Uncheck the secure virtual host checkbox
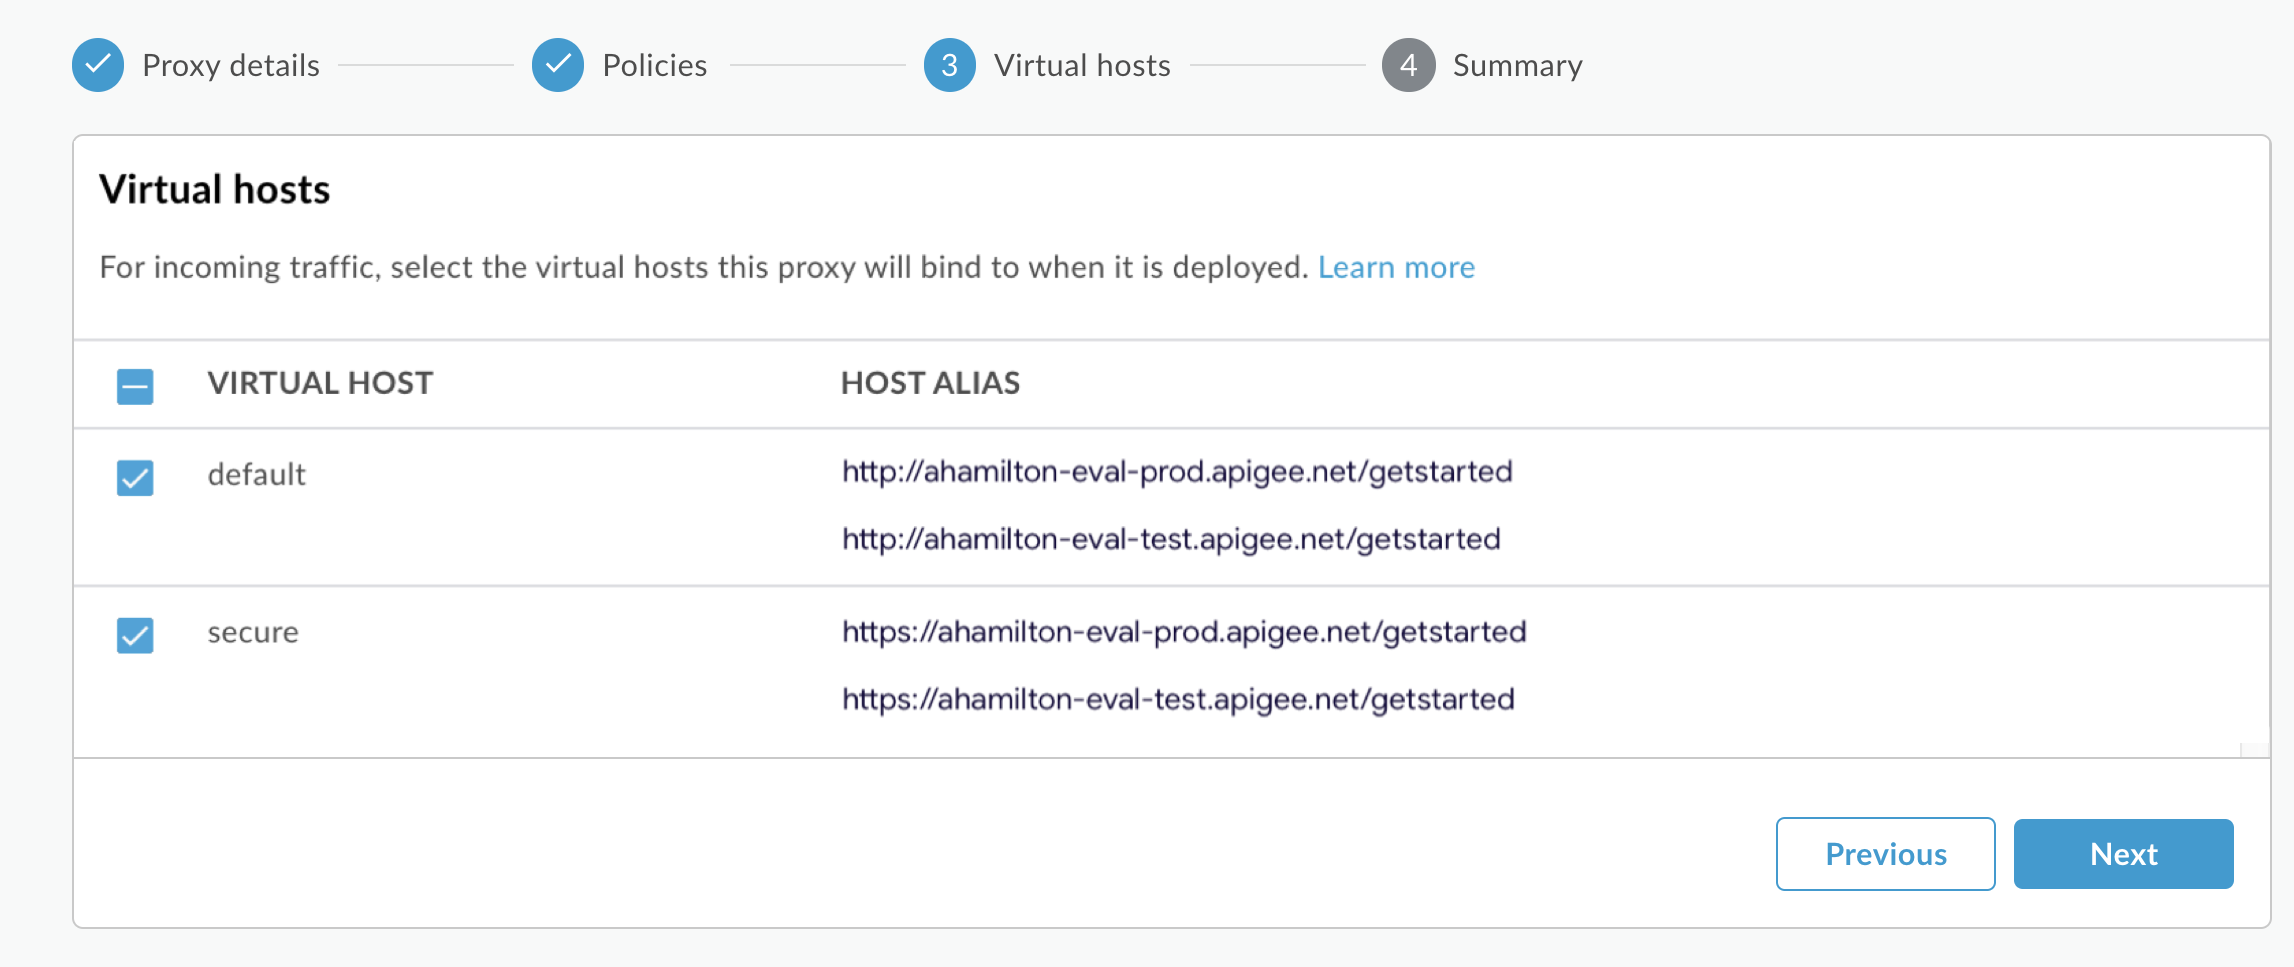 135,635
